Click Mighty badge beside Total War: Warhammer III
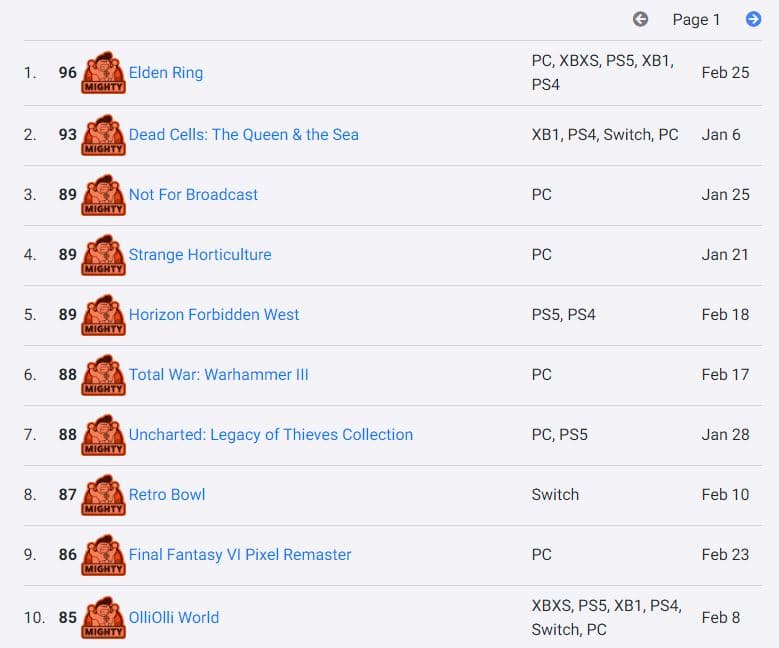The height and width of the screenshot is (648, 779). [103, 375]
